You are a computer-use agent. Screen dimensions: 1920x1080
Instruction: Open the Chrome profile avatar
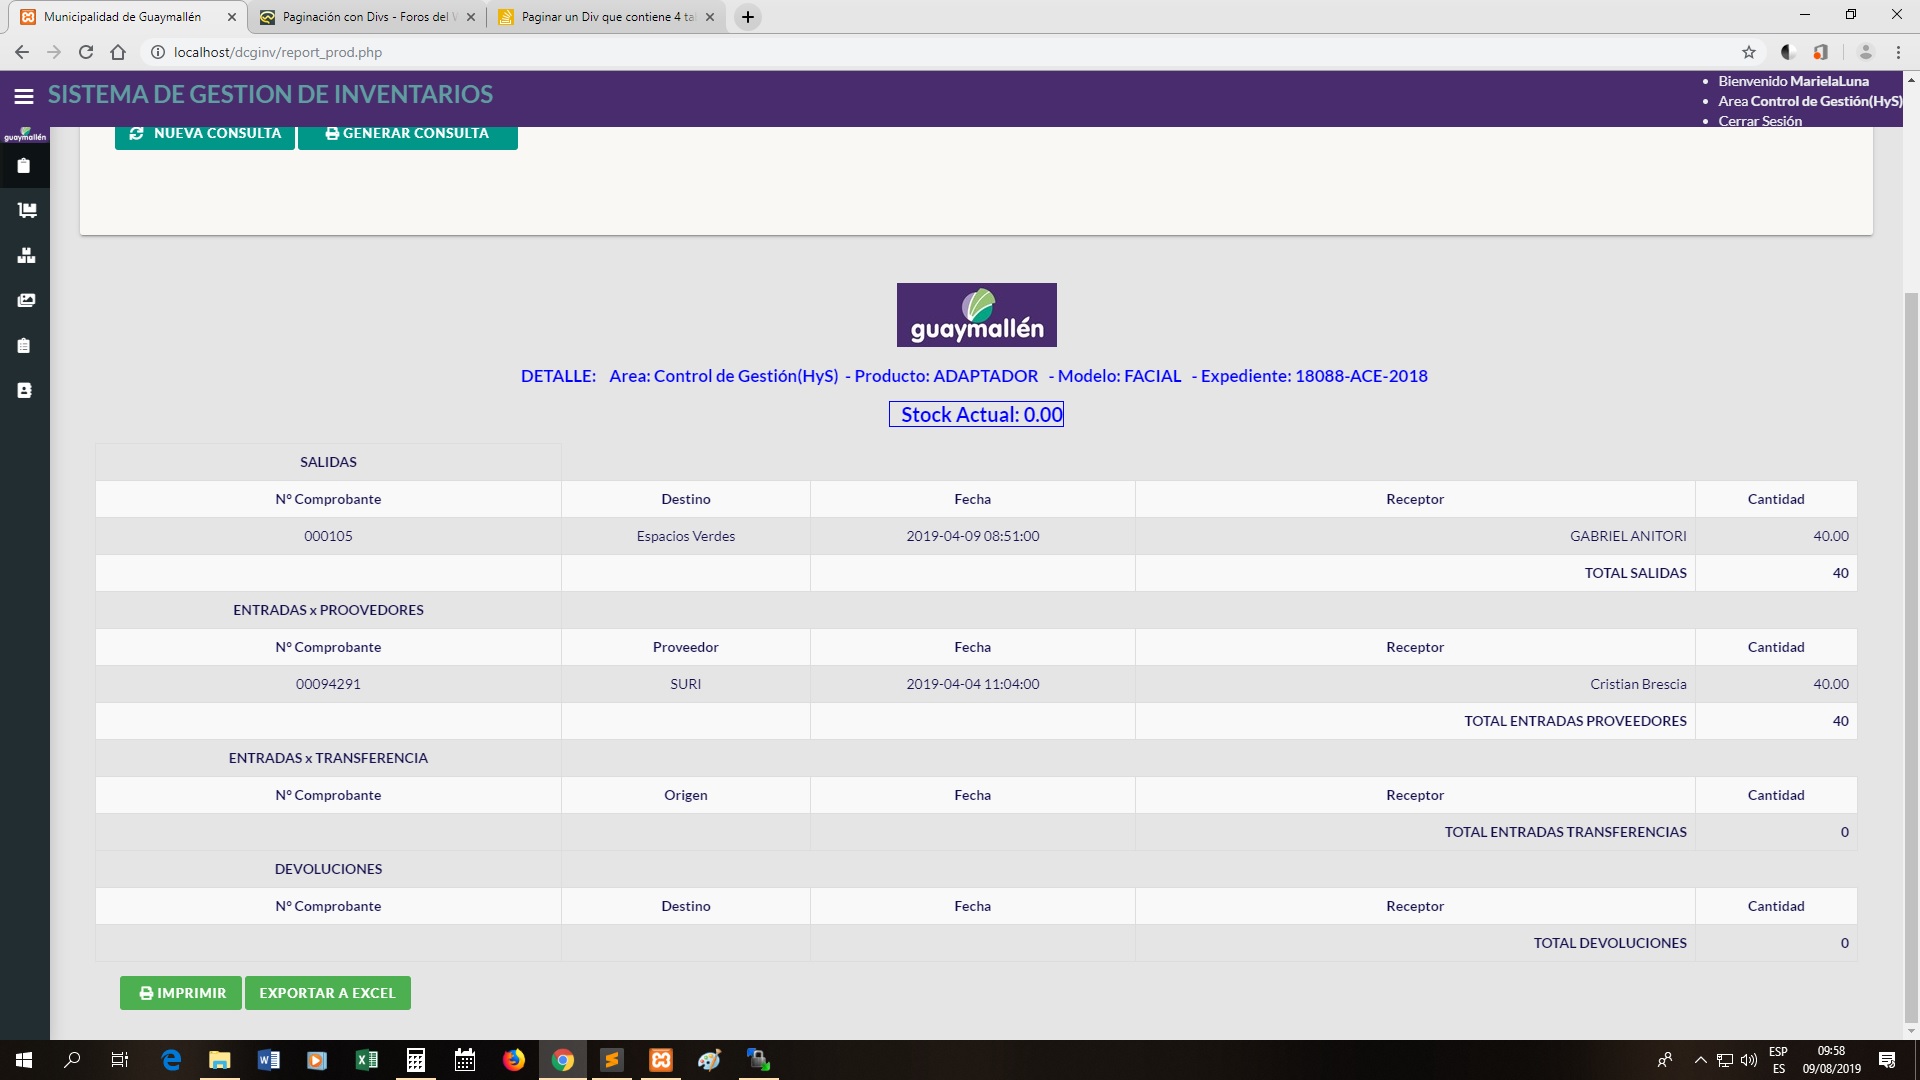click(1865, 52)
